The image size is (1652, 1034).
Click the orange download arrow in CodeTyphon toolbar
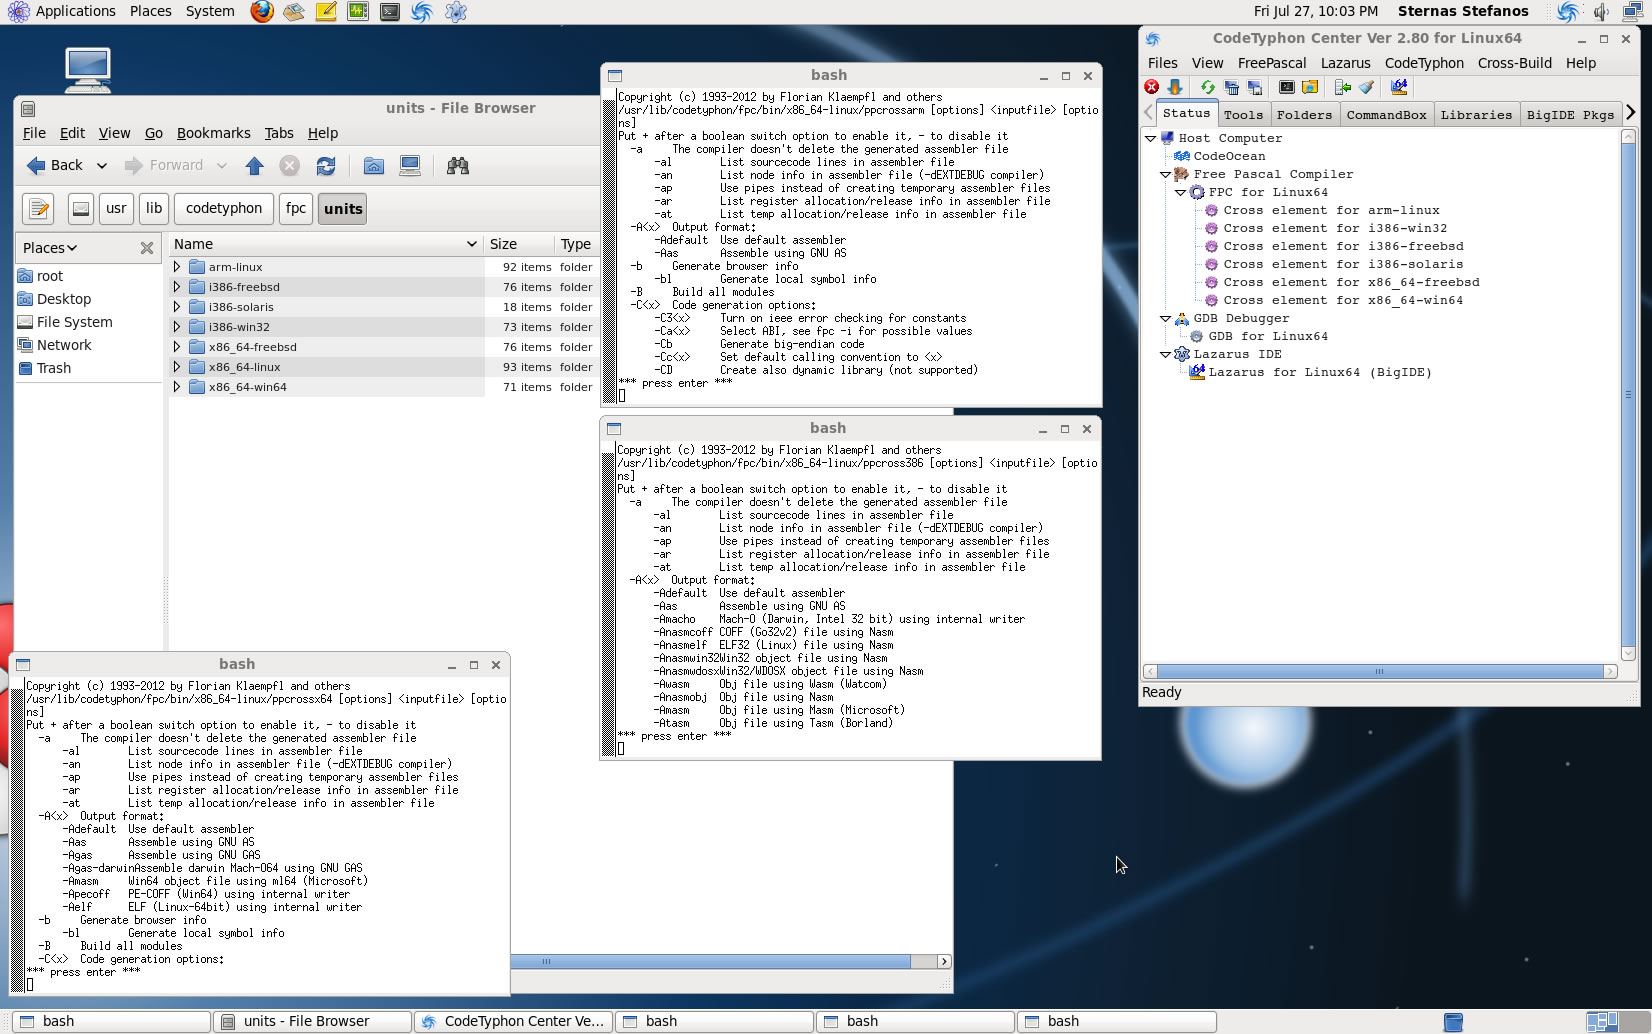(x=1175, y=87)
